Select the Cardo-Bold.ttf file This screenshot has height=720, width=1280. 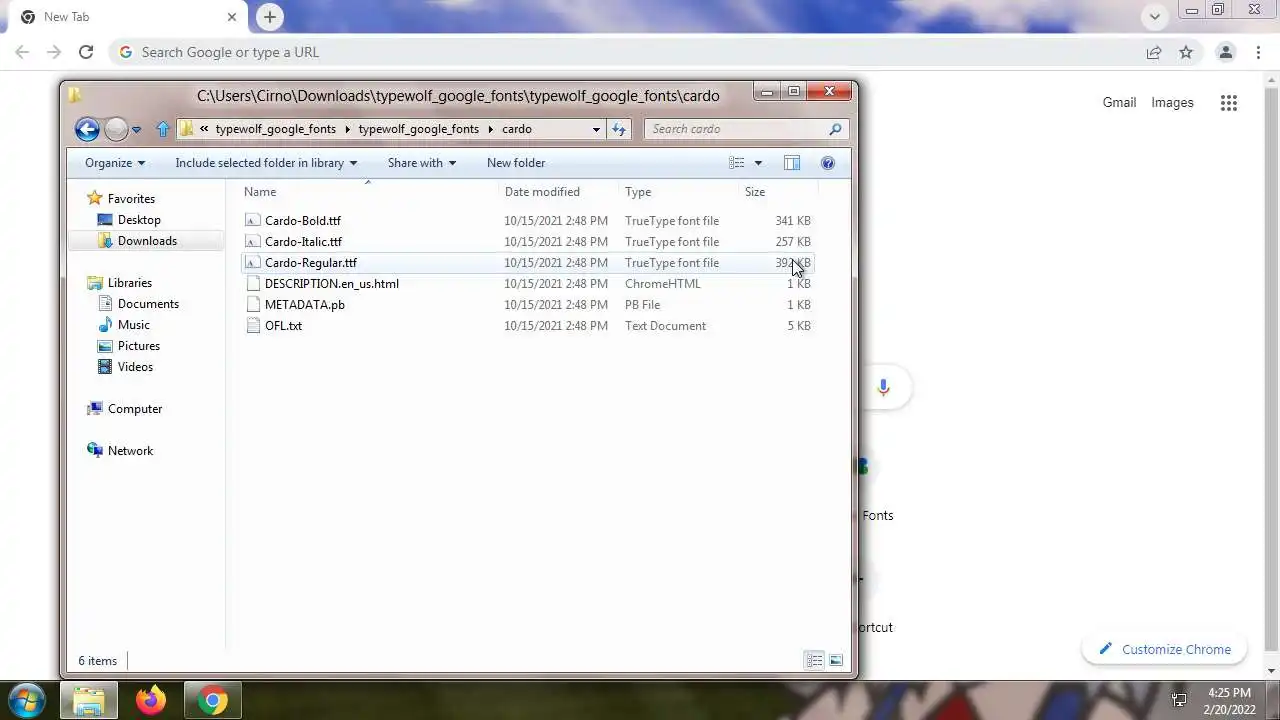point(529,221)
